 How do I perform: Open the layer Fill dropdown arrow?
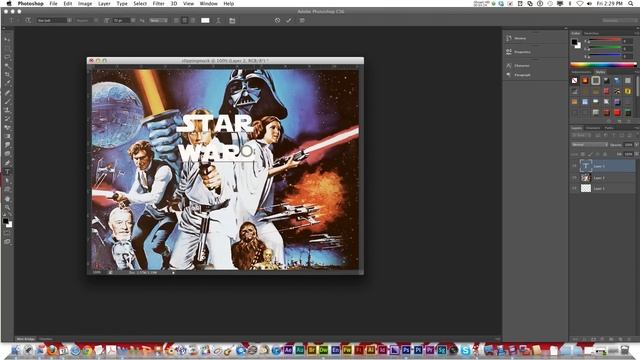636,154
